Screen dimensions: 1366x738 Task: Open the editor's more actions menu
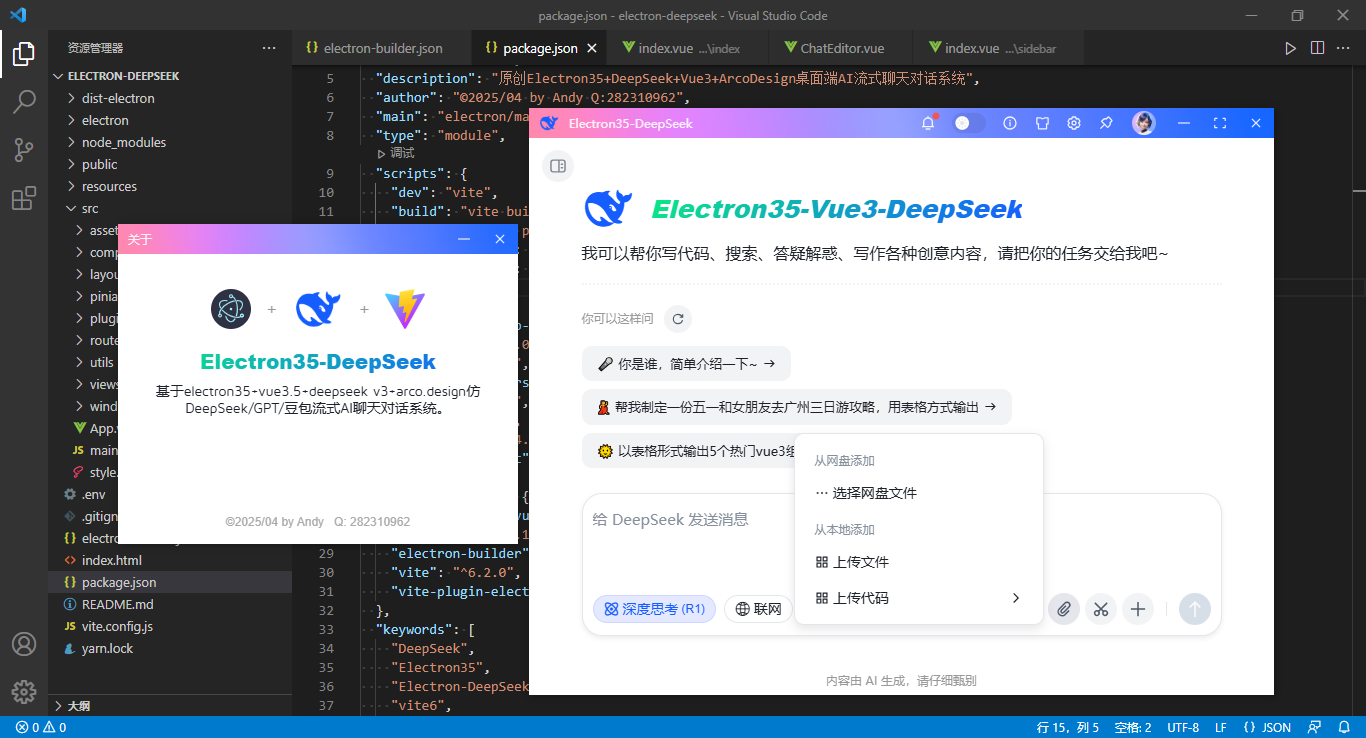coord(1345,48)
